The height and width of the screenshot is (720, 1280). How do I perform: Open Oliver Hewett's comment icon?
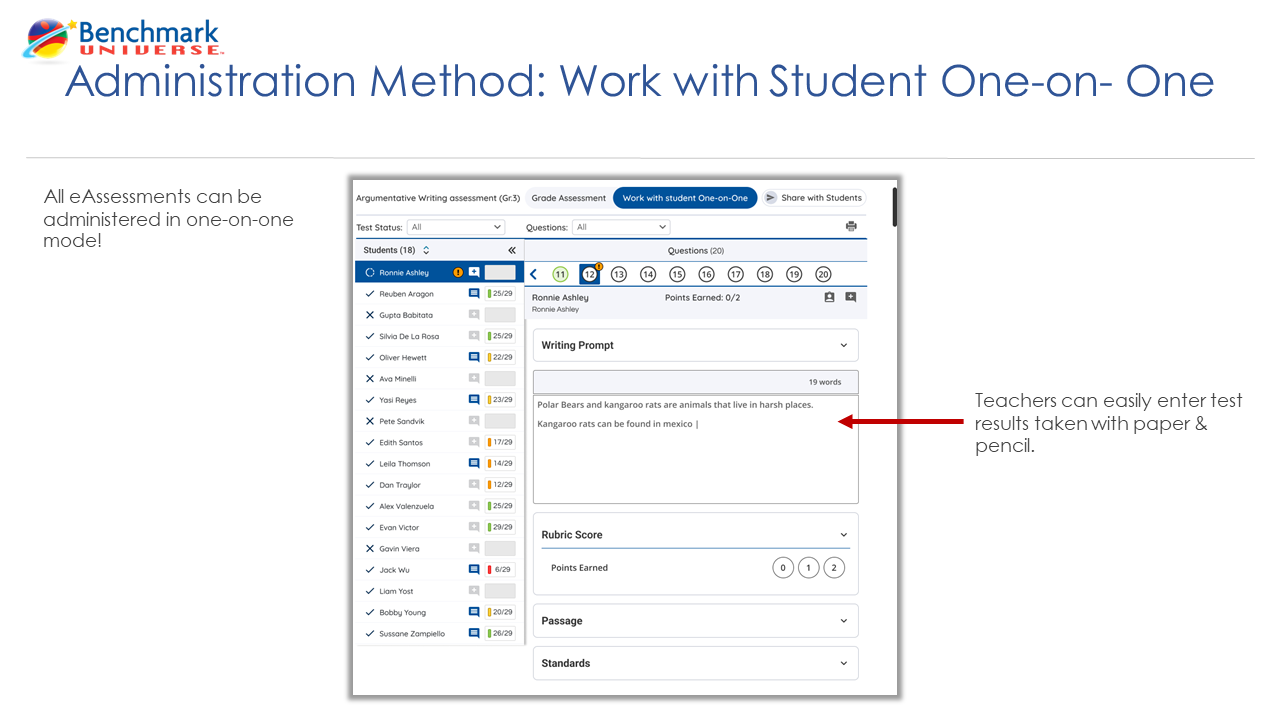474,357
